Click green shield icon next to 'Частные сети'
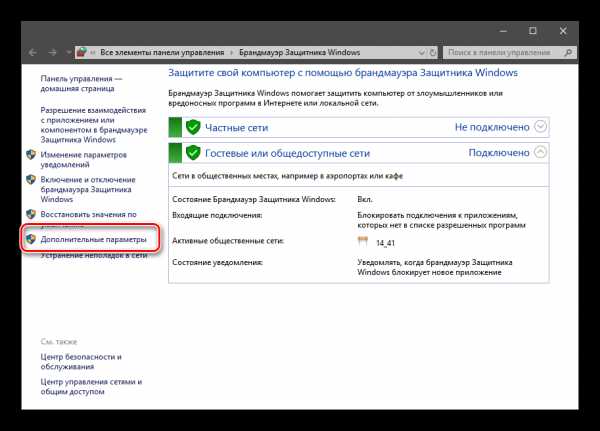Screen dimensions: 600x431 click(x=193, y=127)
